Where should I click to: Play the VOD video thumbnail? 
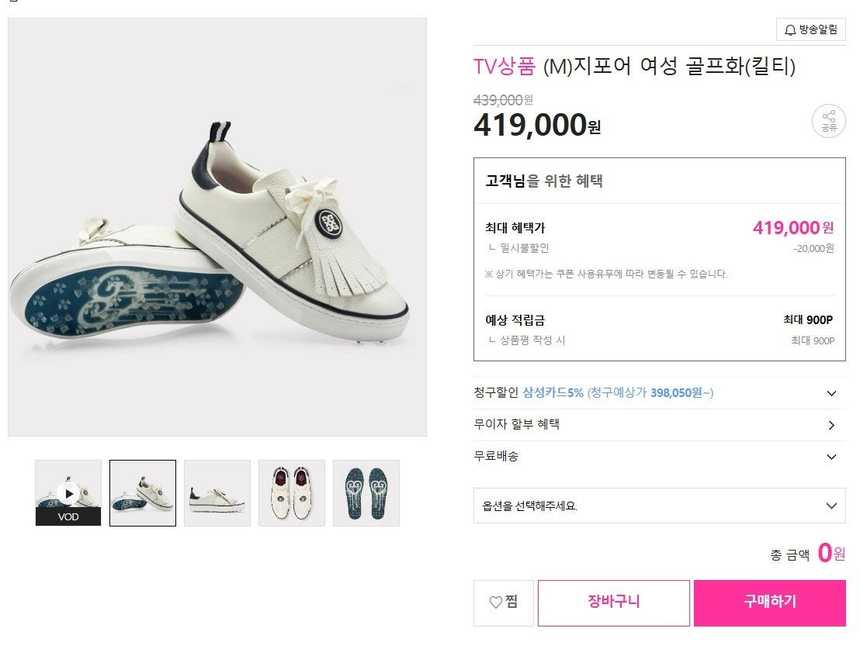point(68,493)
